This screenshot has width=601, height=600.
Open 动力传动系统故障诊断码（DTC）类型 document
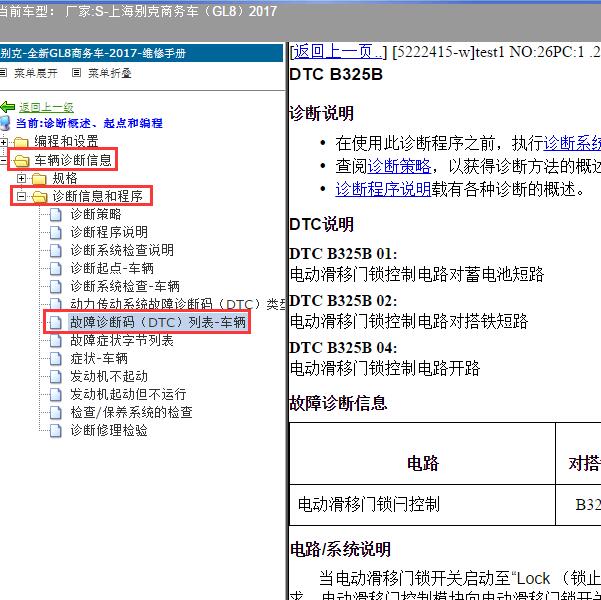(177, 304)
